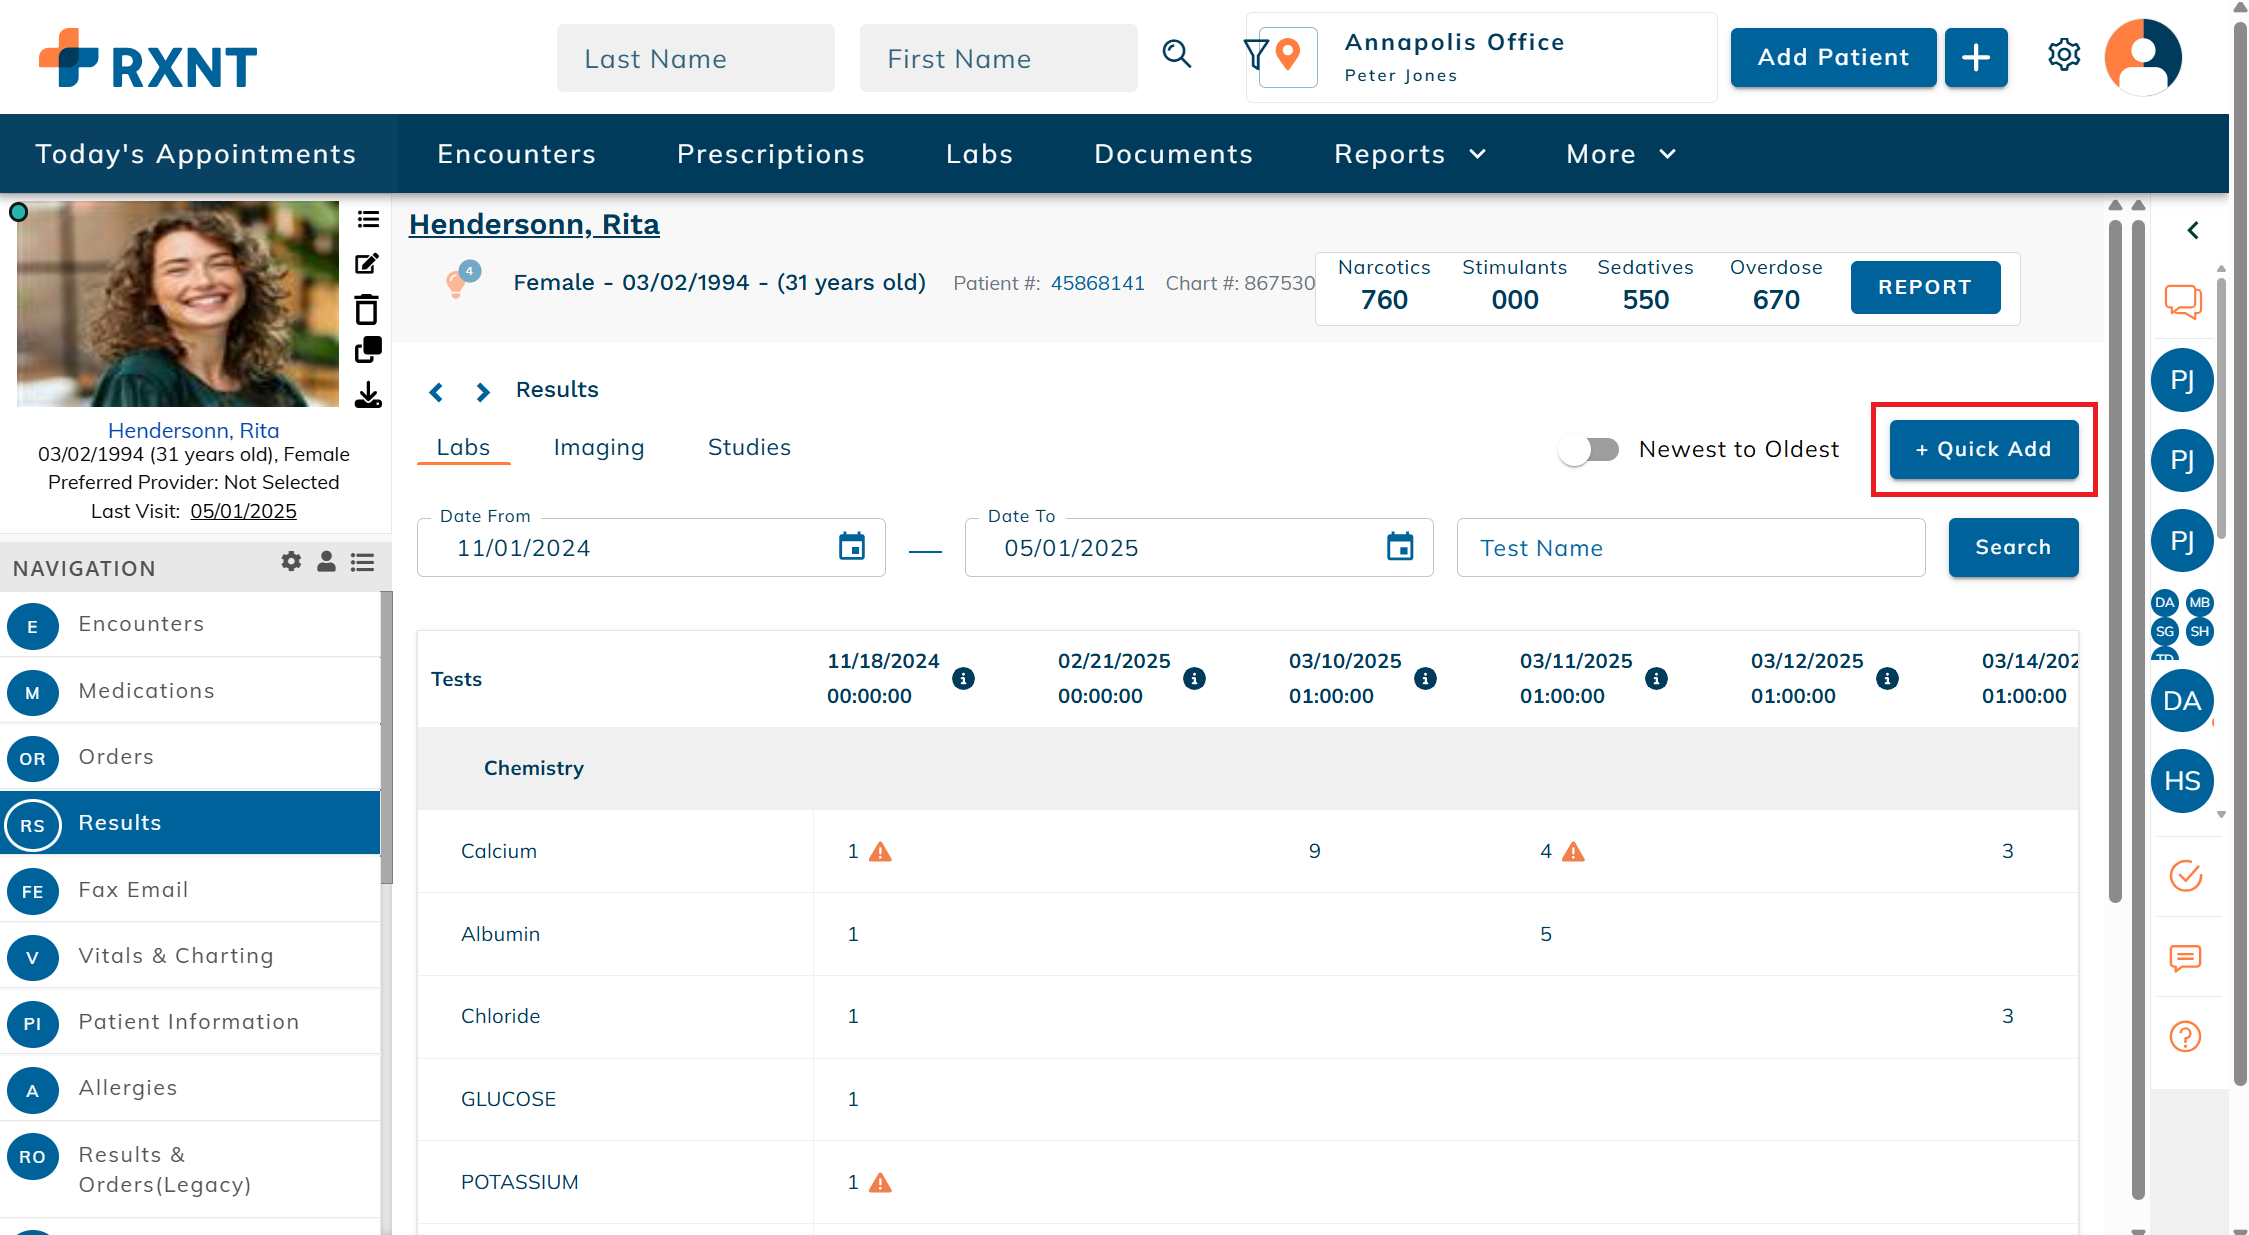The image size is (2249, 1235).
Task: Click the download icon beside patient photo
Action: (x=368, y=395)
